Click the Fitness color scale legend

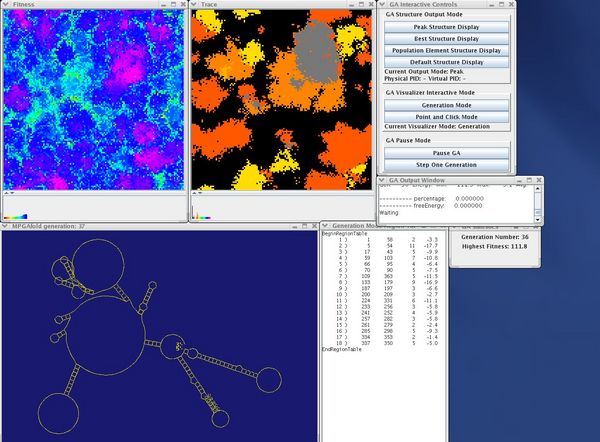coord(15,216)
